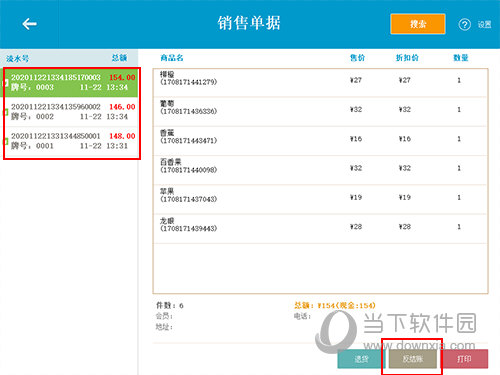
Task: Click ¥27 in the 售价 column
Action: coord(356,80)
